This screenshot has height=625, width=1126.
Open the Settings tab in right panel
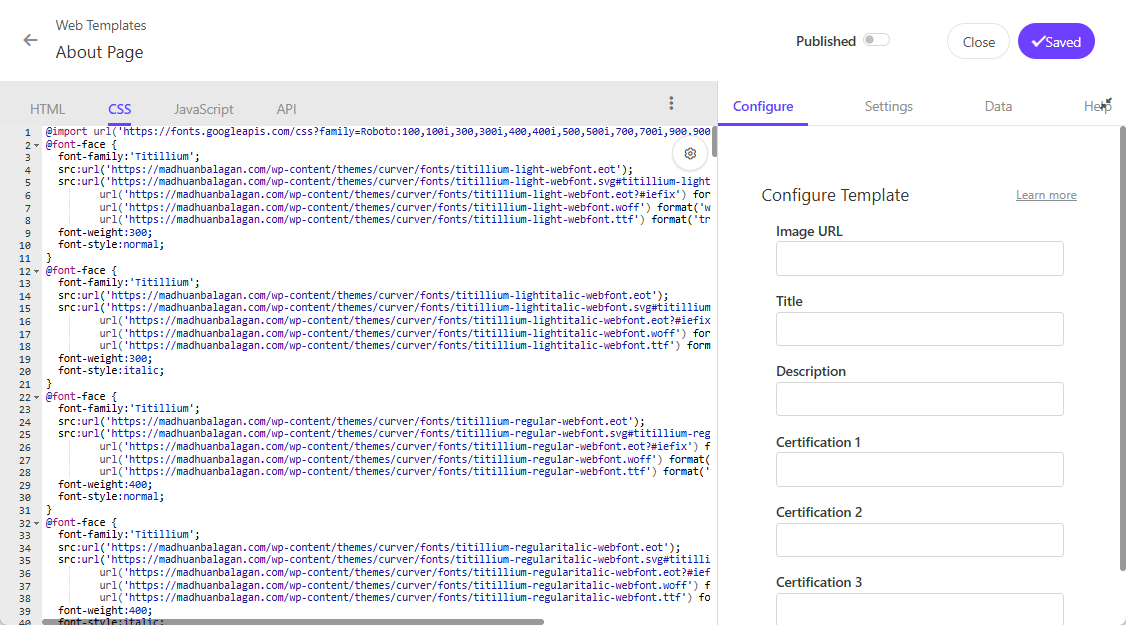pos(888,106)
